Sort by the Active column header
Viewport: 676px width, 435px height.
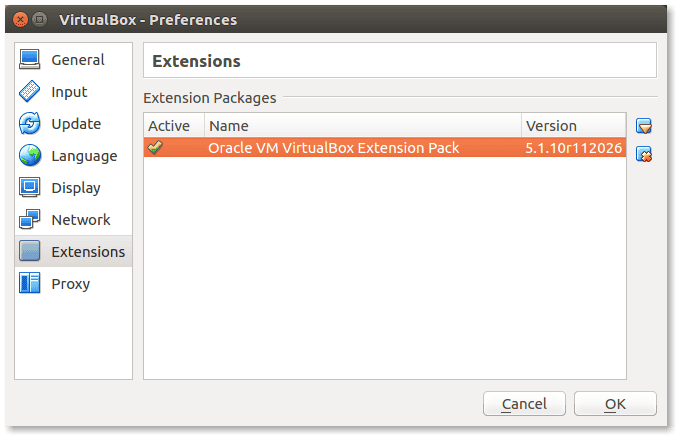(174, 126)
